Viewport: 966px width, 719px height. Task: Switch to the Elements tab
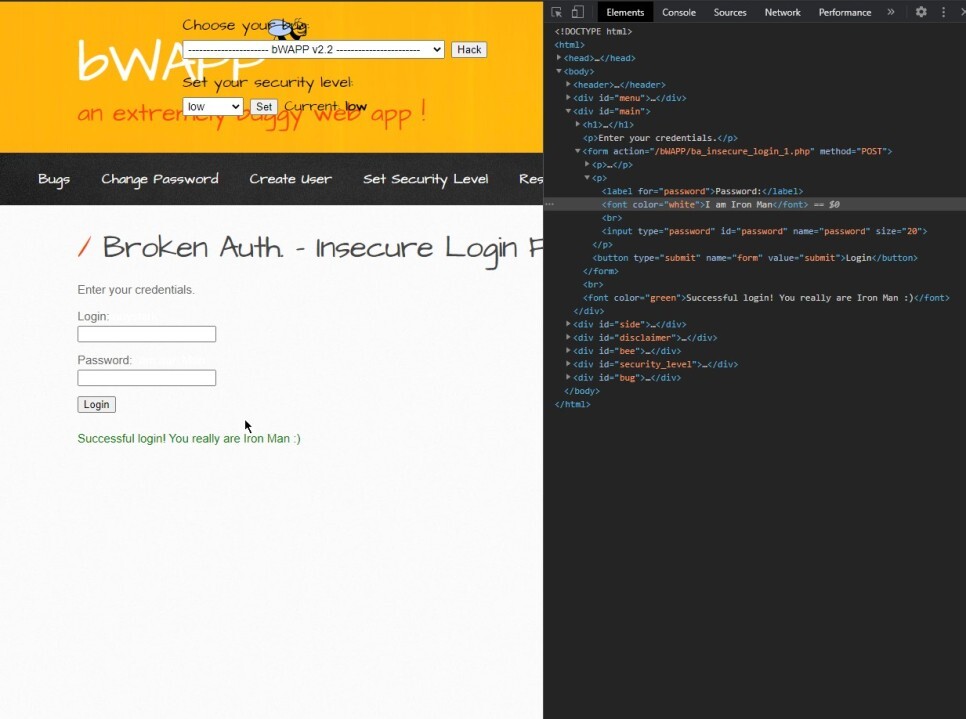(x=625, y=12)
